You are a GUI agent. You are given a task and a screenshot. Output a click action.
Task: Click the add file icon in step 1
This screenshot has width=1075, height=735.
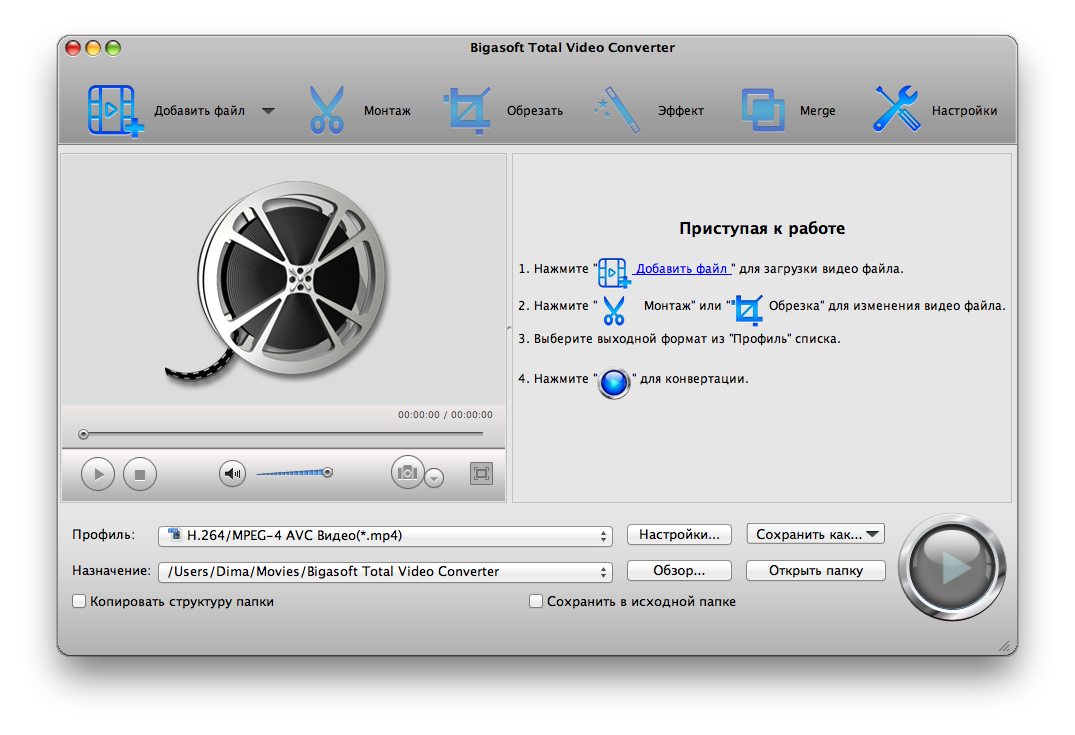click(x=614, y=272)
